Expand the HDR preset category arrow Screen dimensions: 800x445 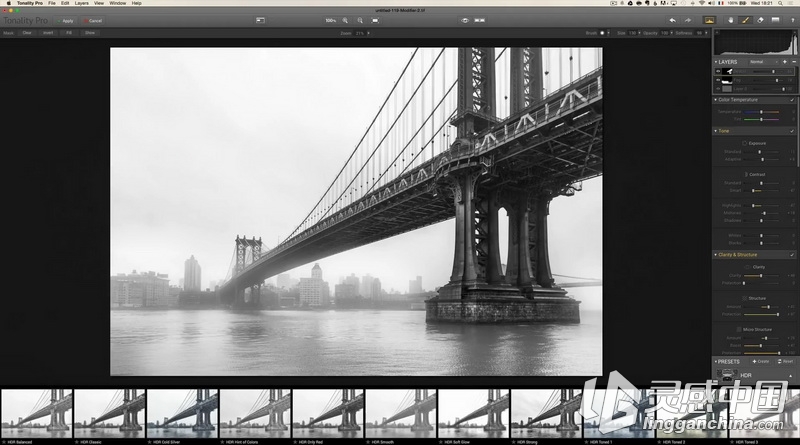(x=791, y=376)
